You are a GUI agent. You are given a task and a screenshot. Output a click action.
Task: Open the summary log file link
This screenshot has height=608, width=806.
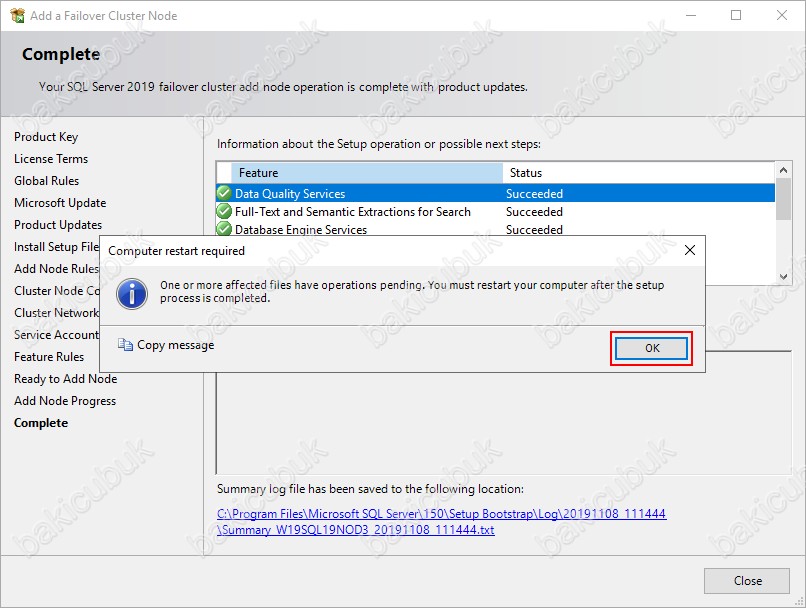[442, 522]
